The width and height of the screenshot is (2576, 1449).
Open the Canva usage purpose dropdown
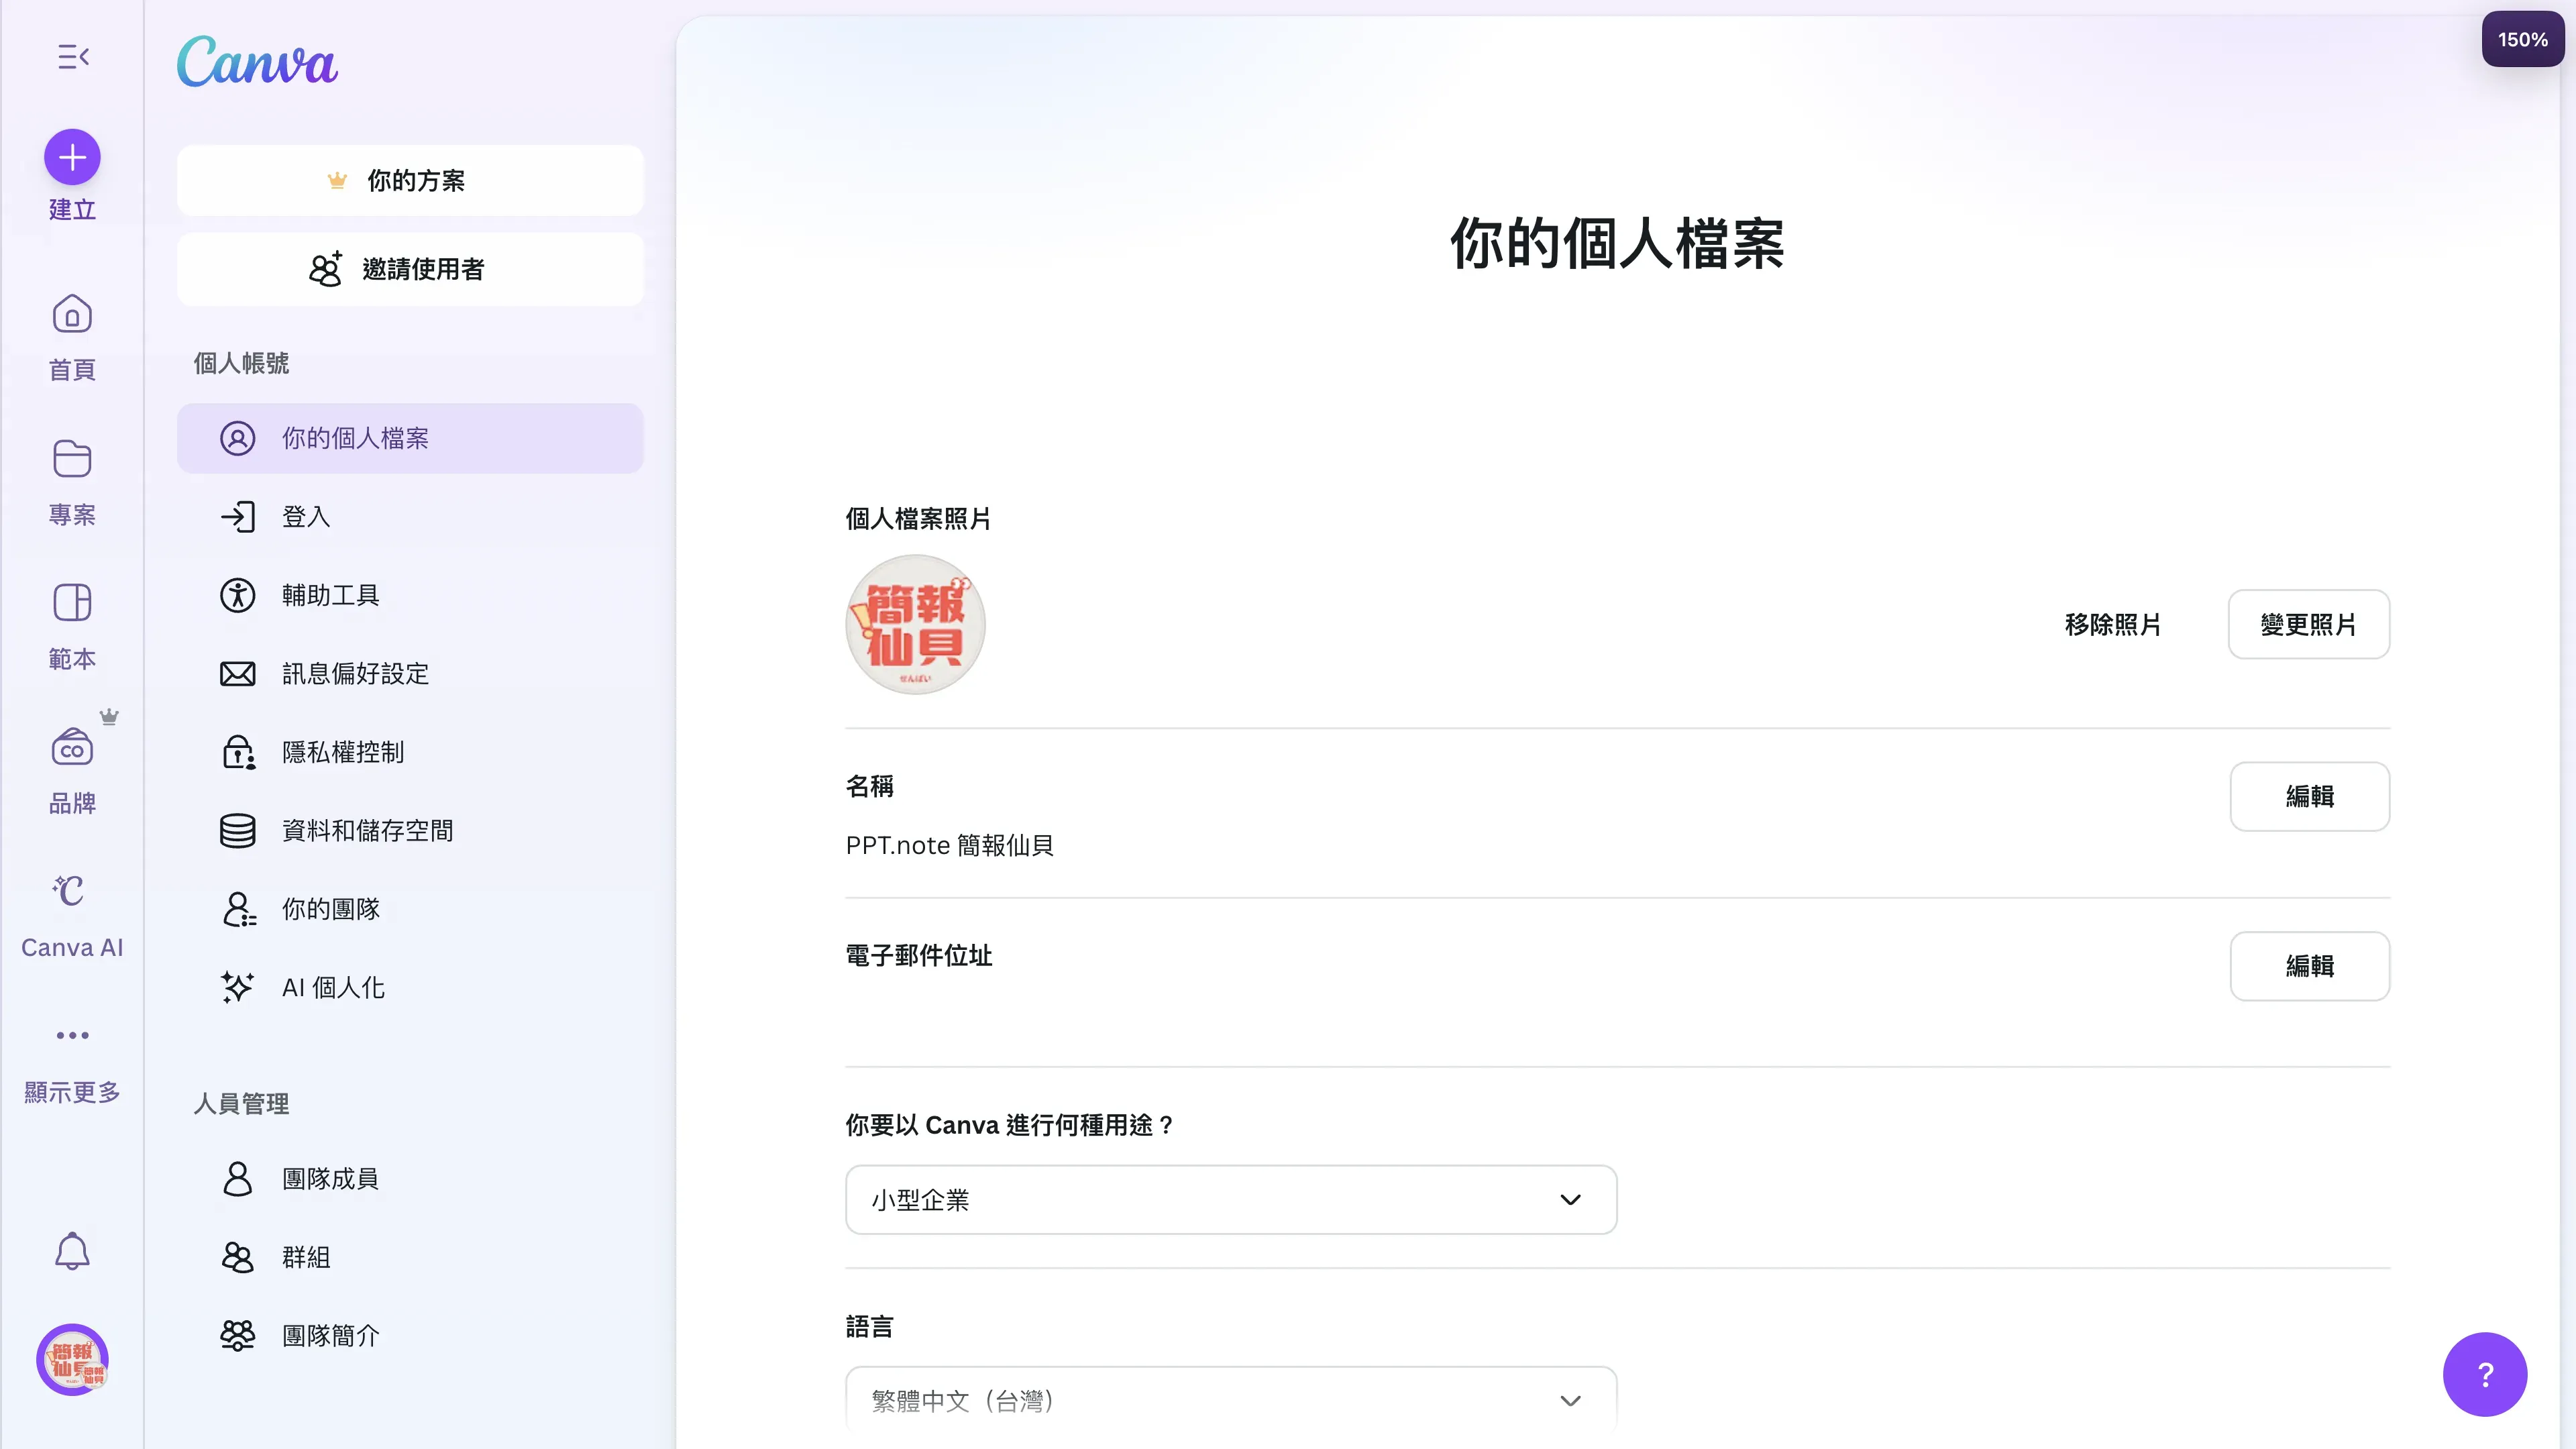click(1230, 1199)
